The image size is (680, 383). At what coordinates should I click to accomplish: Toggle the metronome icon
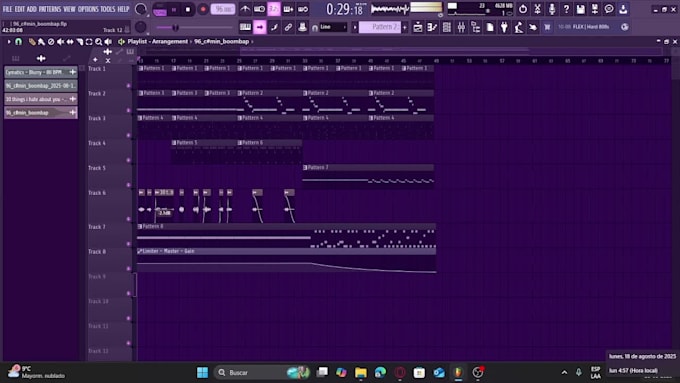point(245,9)
